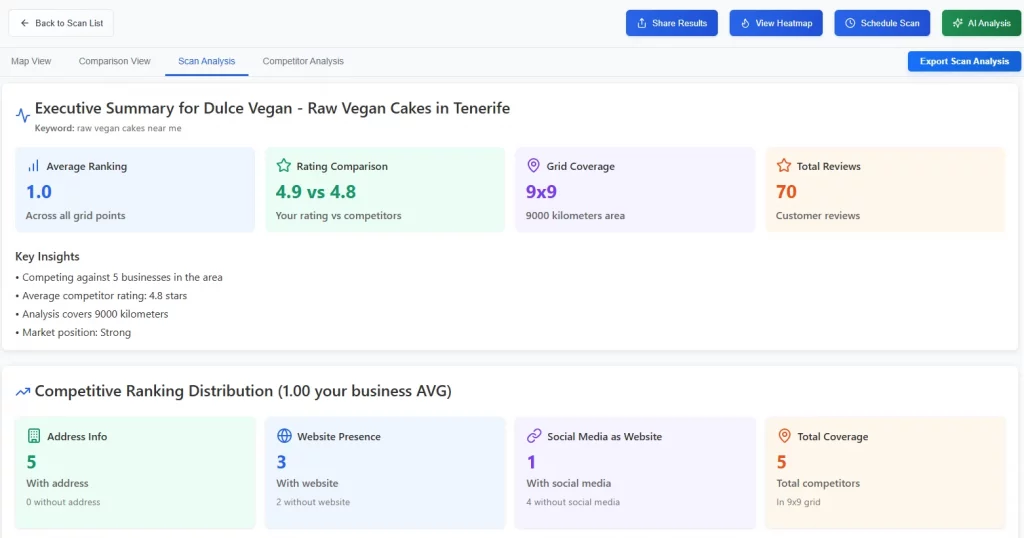Click the Website Presence card title
This screenshot has height=538, width=1024.
[339, 436]
